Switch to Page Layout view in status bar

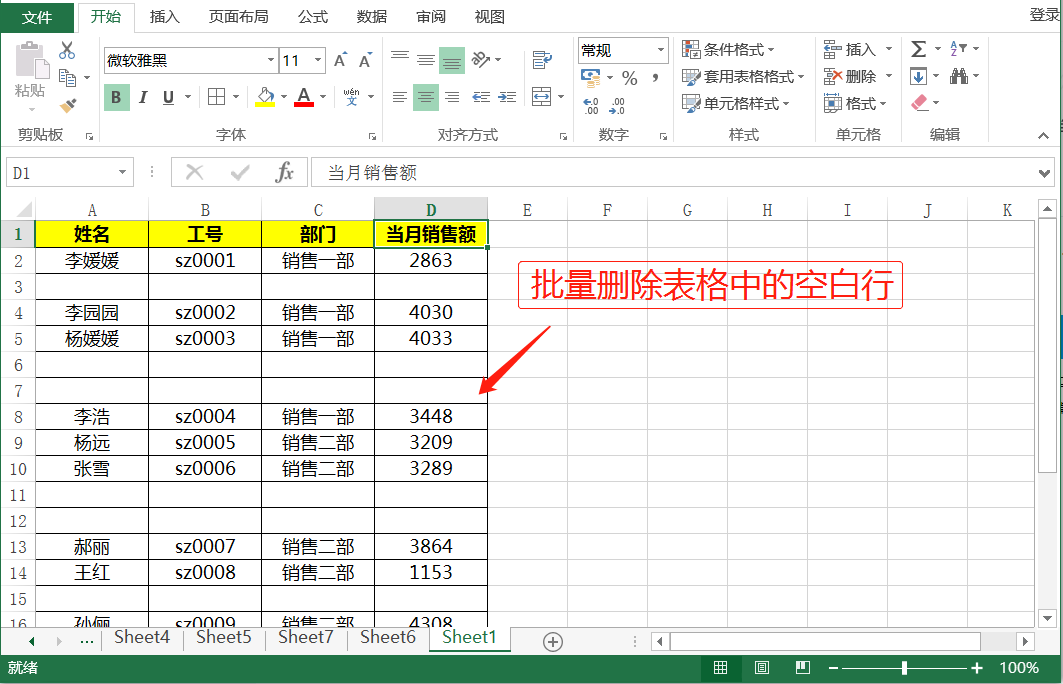point(762,668)
